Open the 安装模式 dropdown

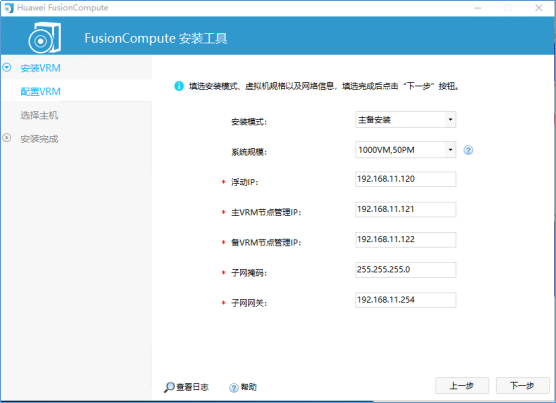point(405,120)
